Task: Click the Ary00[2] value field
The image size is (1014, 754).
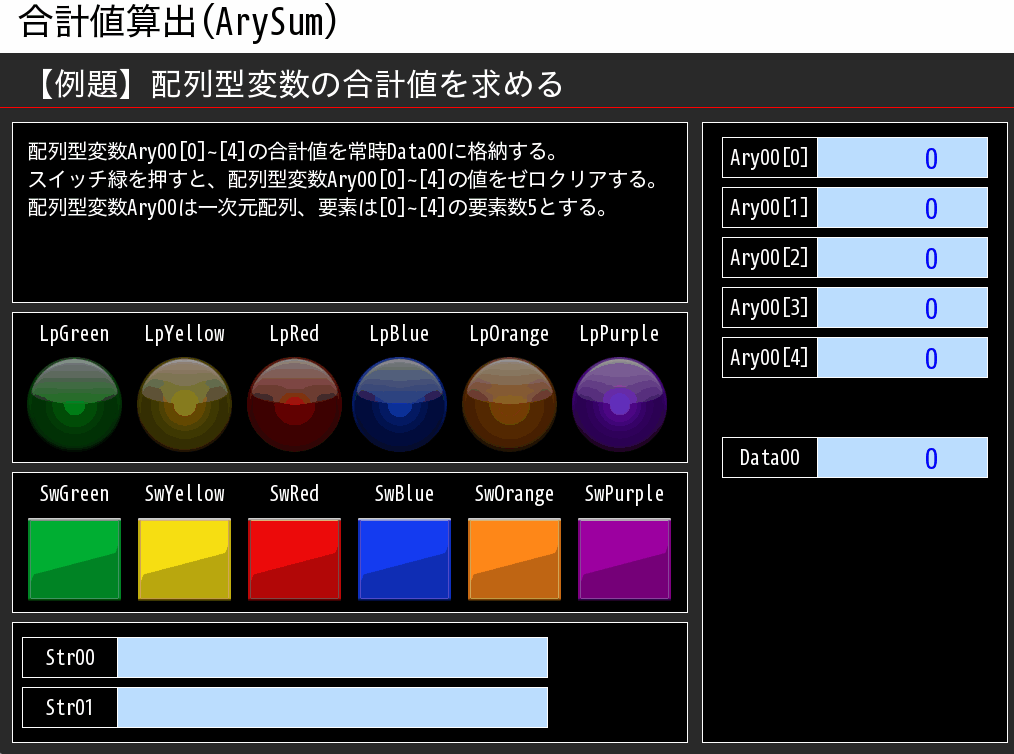Action: coord(903,257)
